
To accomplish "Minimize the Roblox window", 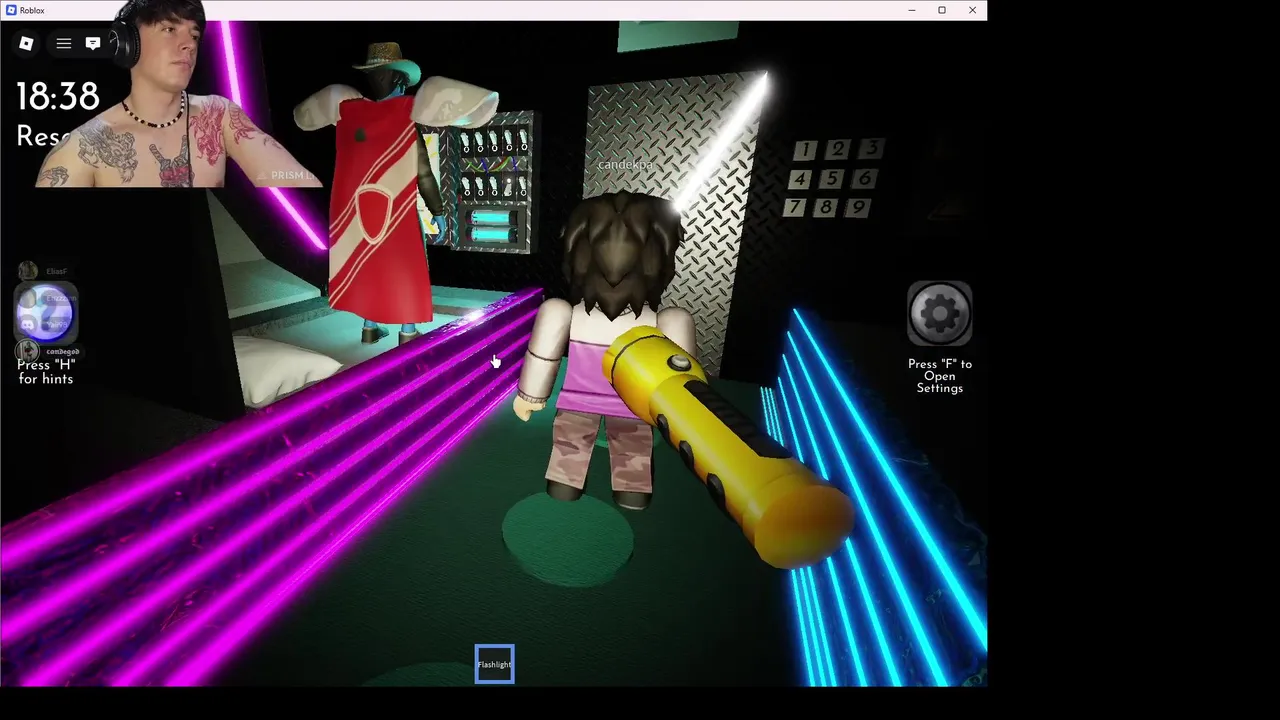I will click(x=911, y=10).
